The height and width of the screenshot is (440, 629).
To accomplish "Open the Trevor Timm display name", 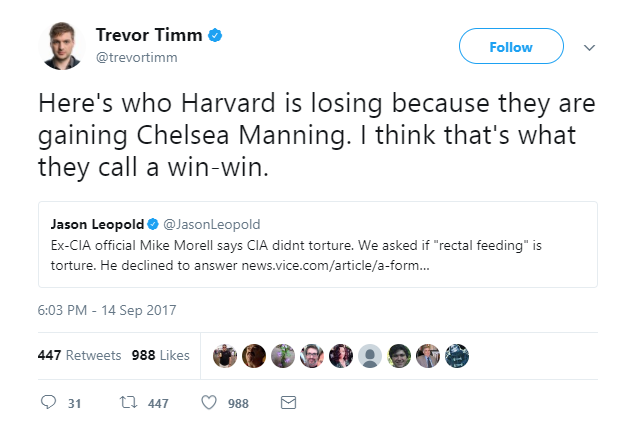I will (x=149, y=35).
